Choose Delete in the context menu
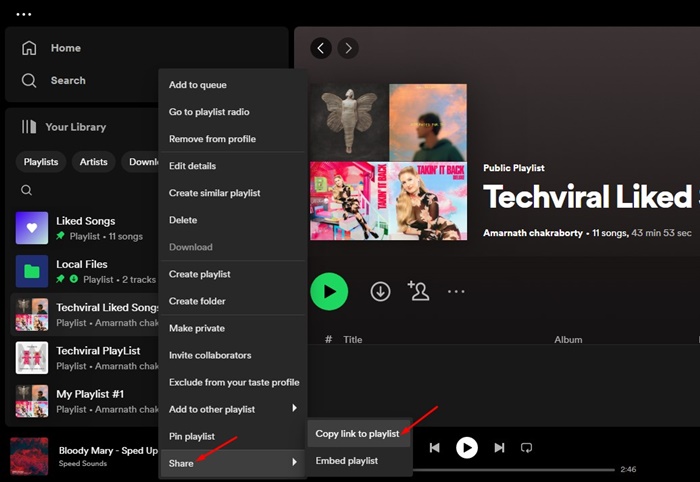 233,220
